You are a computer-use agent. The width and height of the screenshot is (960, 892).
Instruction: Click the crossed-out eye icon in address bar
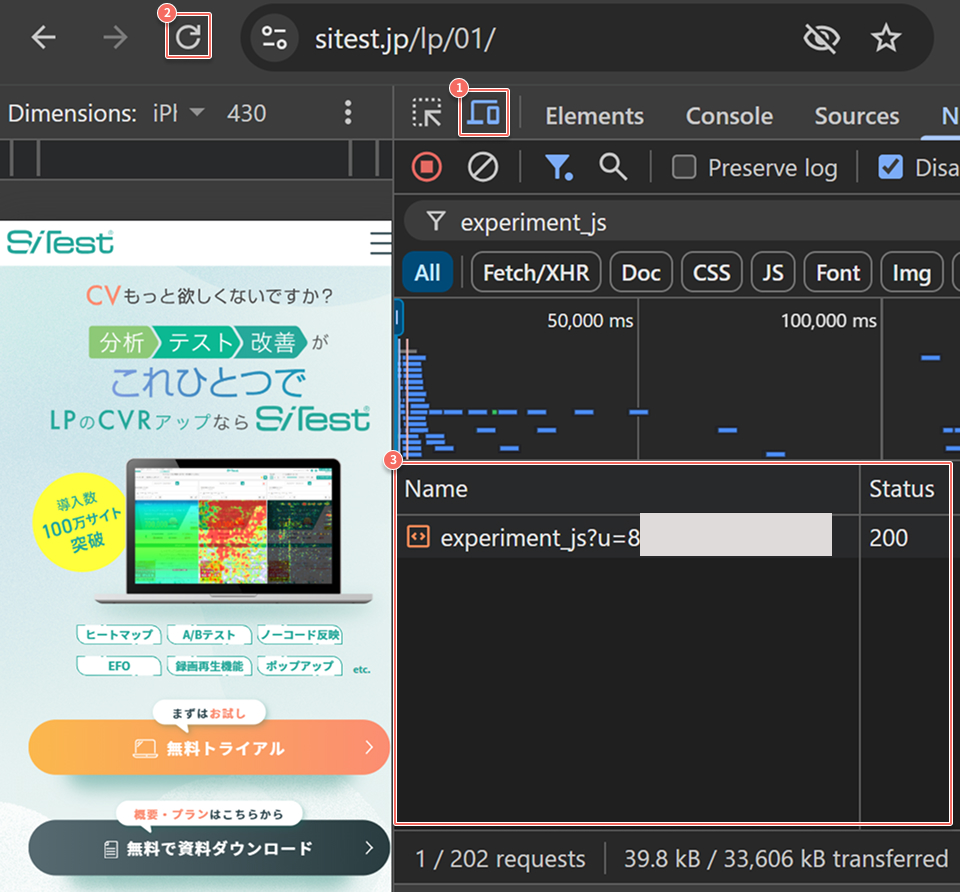pos(821,39)
